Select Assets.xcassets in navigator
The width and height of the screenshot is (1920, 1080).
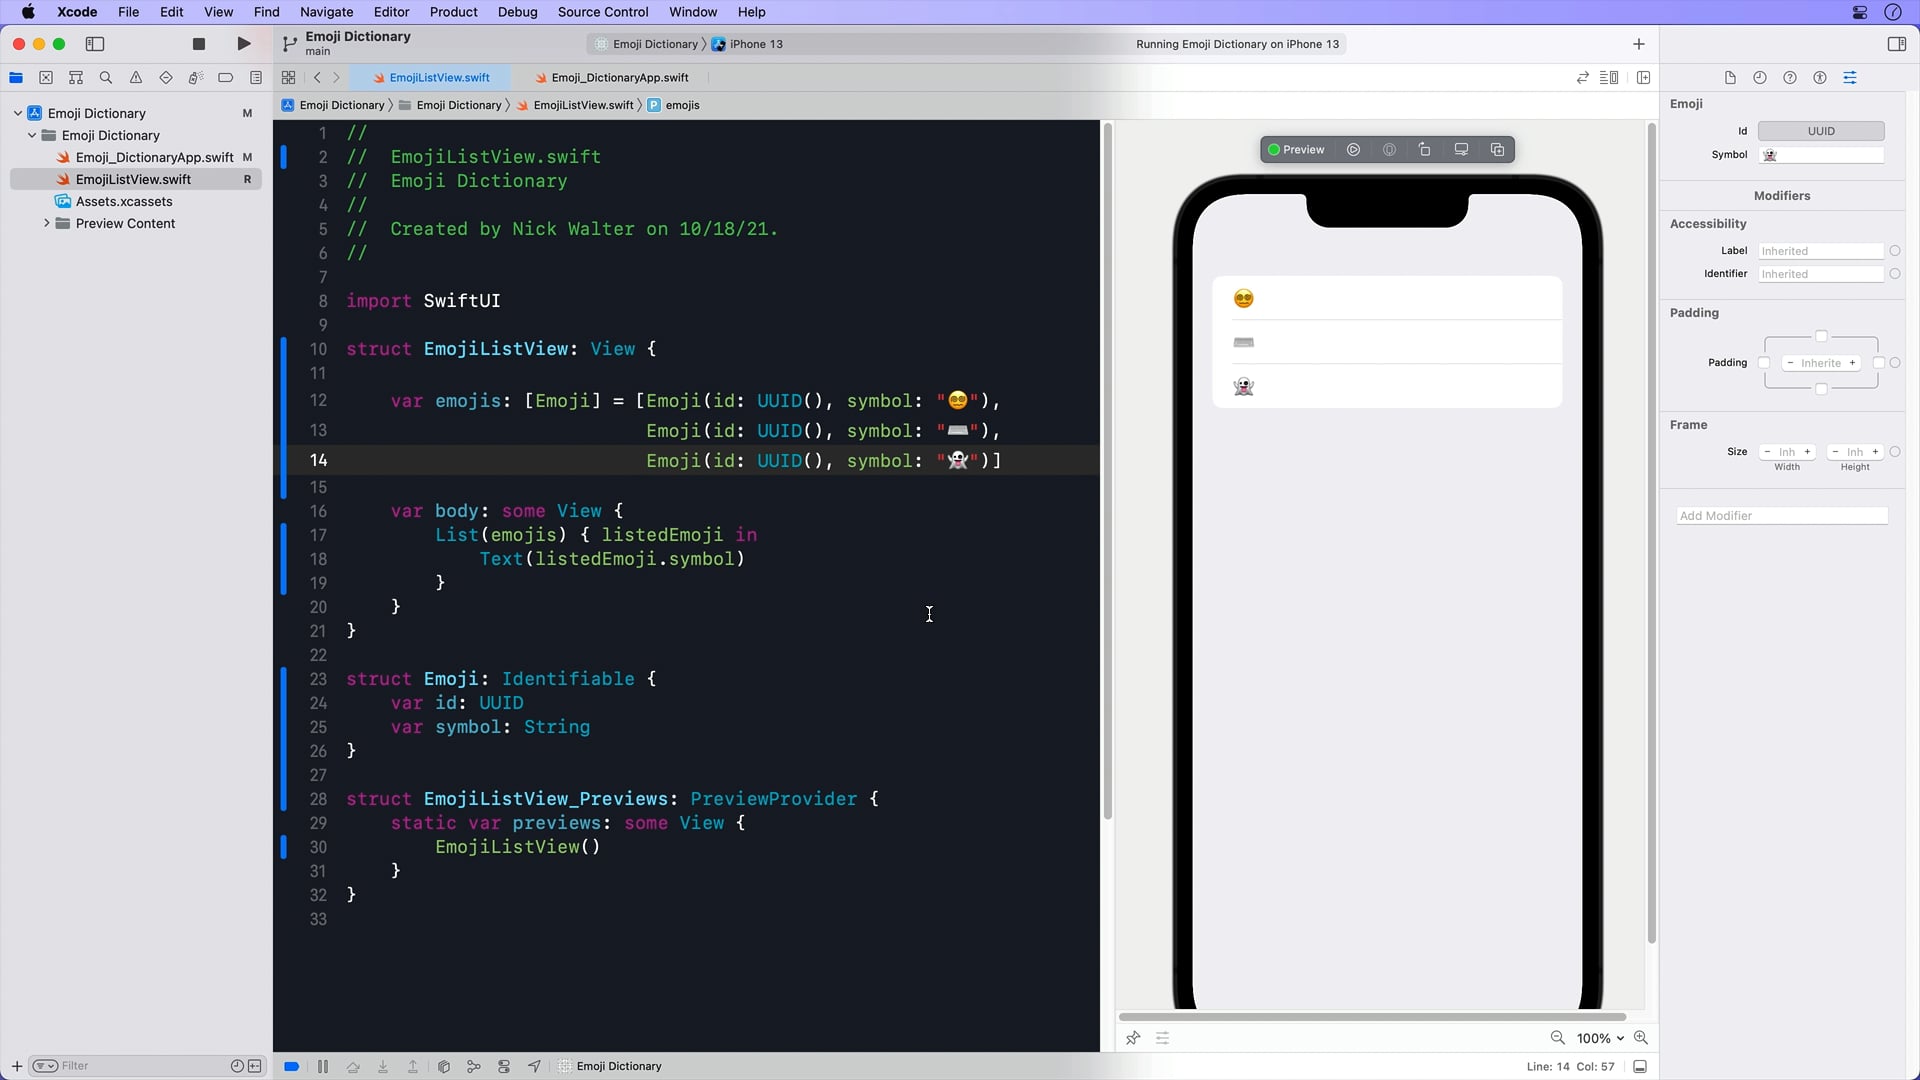[x=124, y=201]
